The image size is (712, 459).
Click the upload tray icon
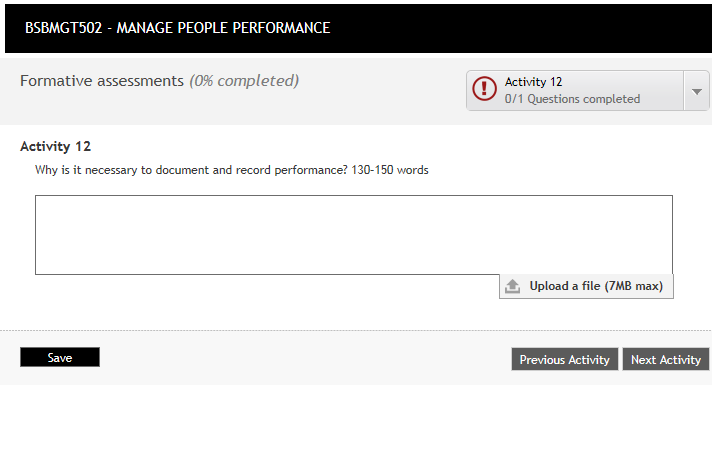coord(513,286)
